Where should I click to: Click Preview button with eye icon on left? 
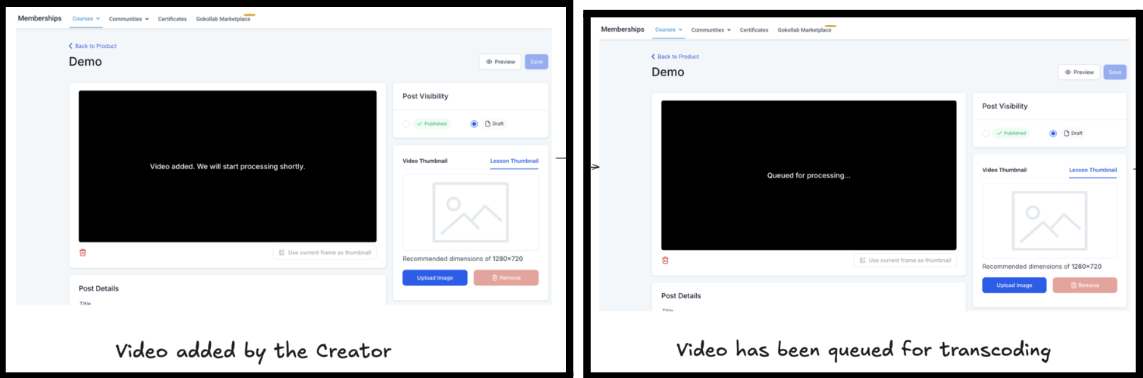click(x=500, y=62)
